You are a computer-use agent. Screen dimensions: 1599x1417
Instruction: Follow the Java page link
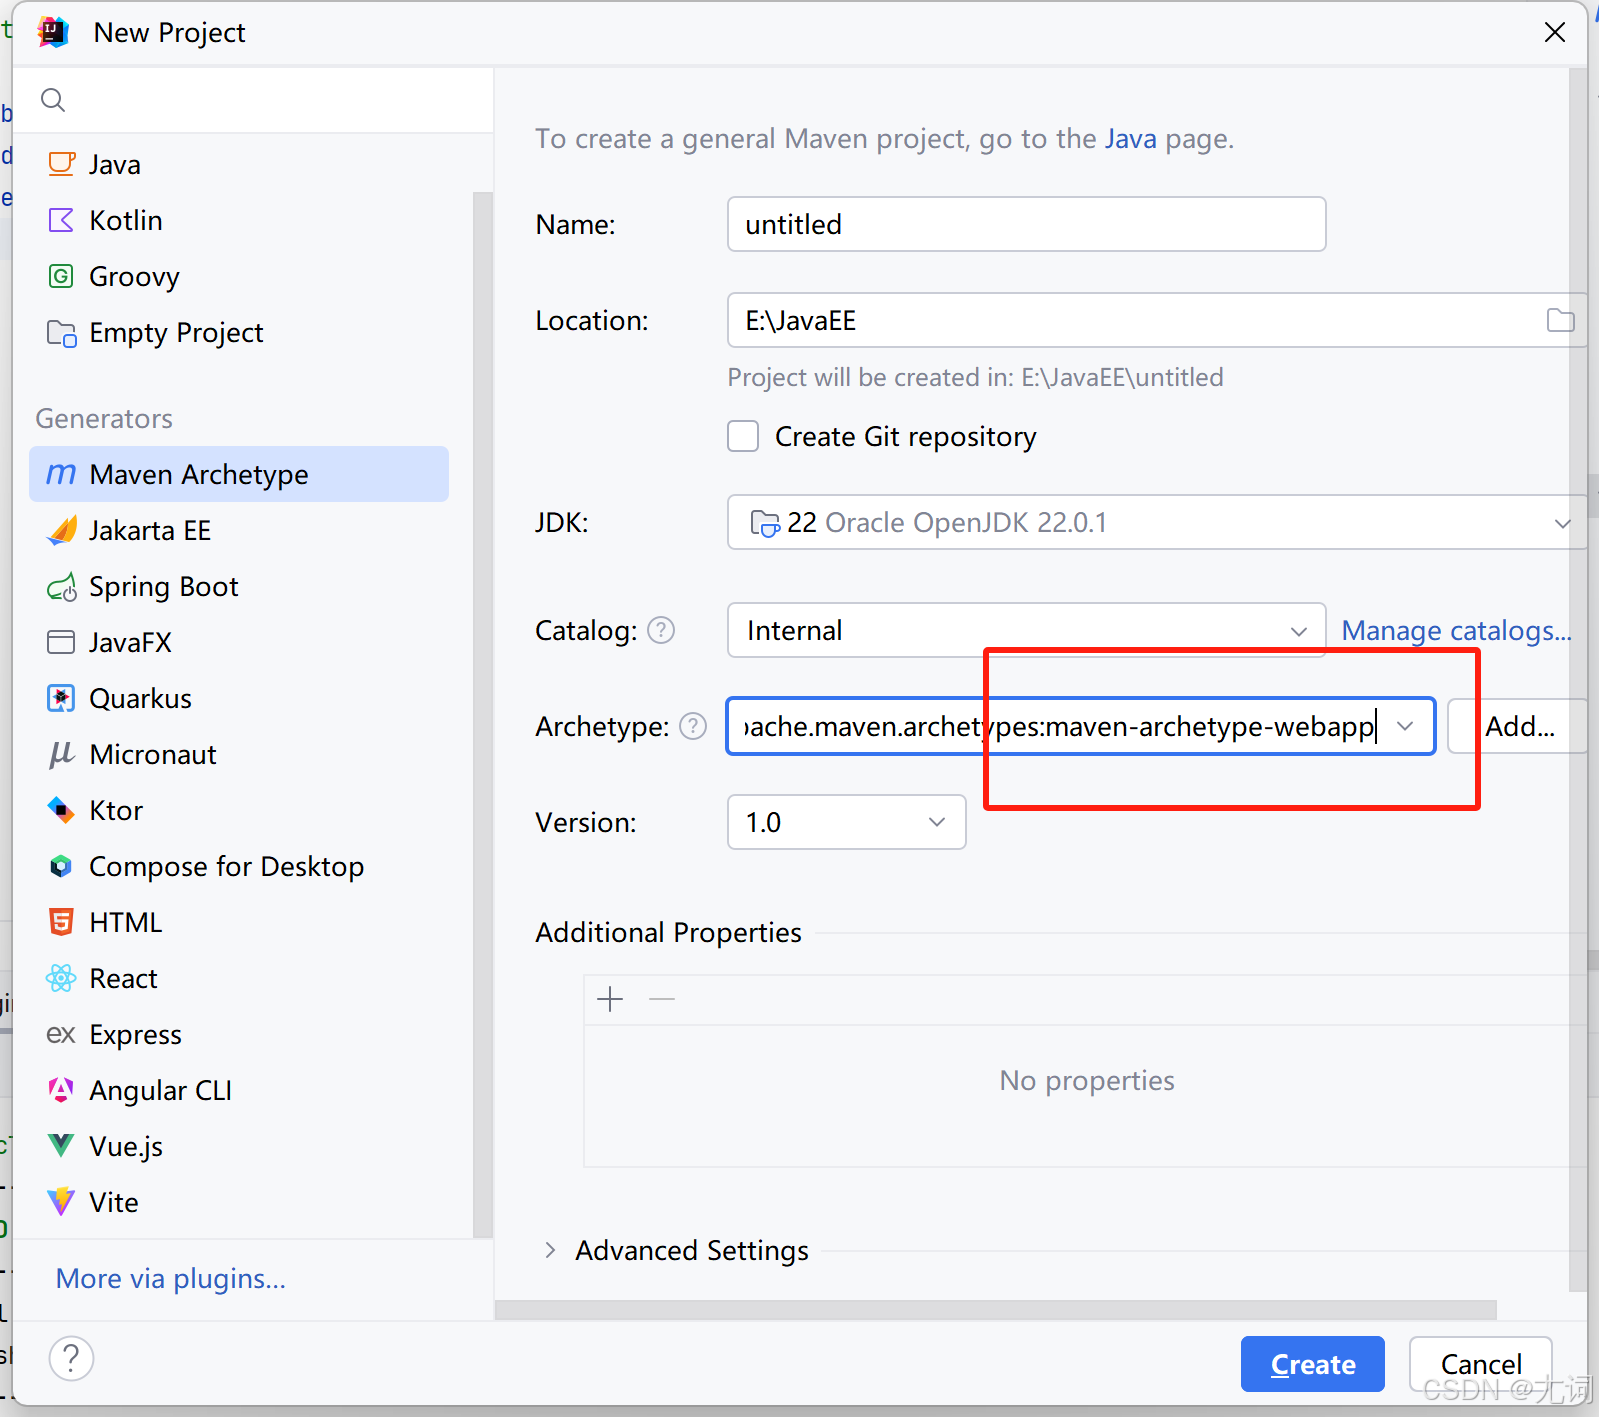1130,138
